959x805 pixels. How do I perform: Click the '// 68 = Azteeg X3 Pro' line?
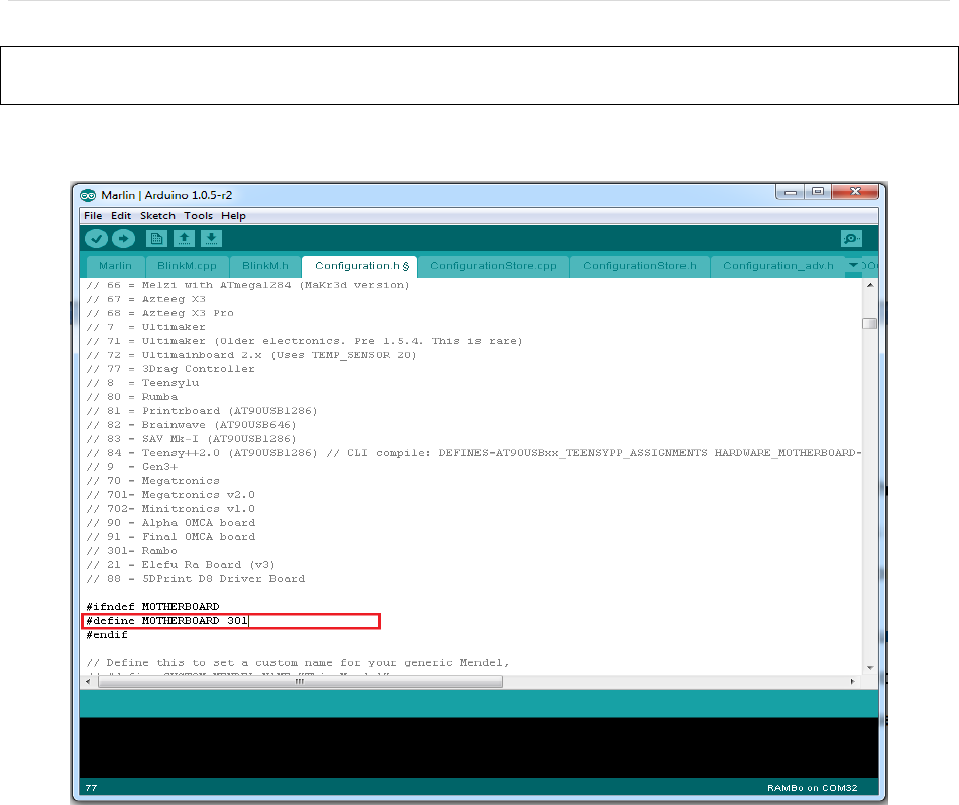(160, 313)
